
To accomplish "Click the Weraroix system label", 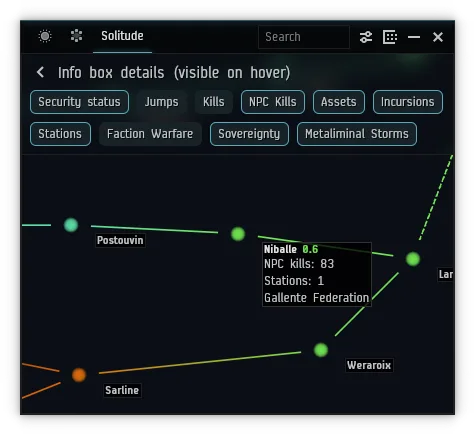I will click(x=369, y=365).
